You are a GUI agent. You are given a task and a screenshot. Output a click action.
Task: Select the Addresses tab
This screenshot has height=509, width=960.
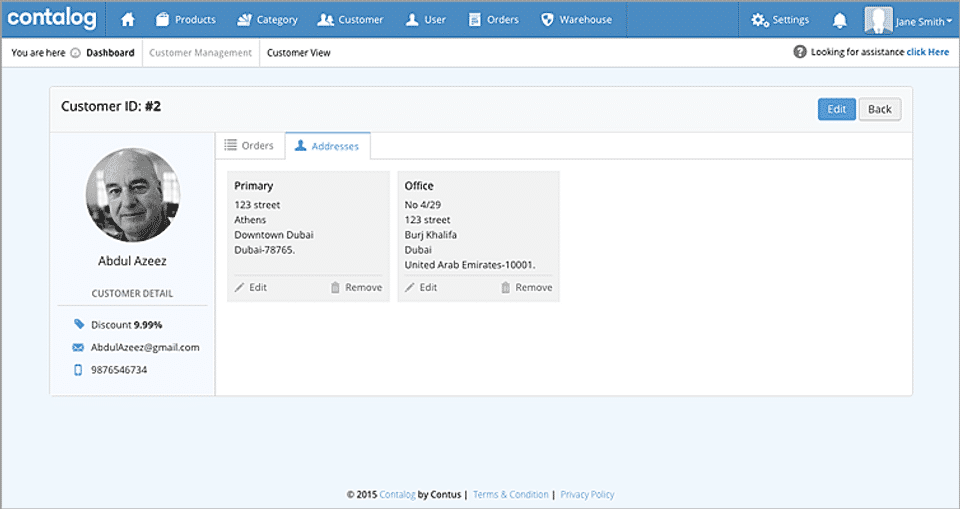coord(328,146)
